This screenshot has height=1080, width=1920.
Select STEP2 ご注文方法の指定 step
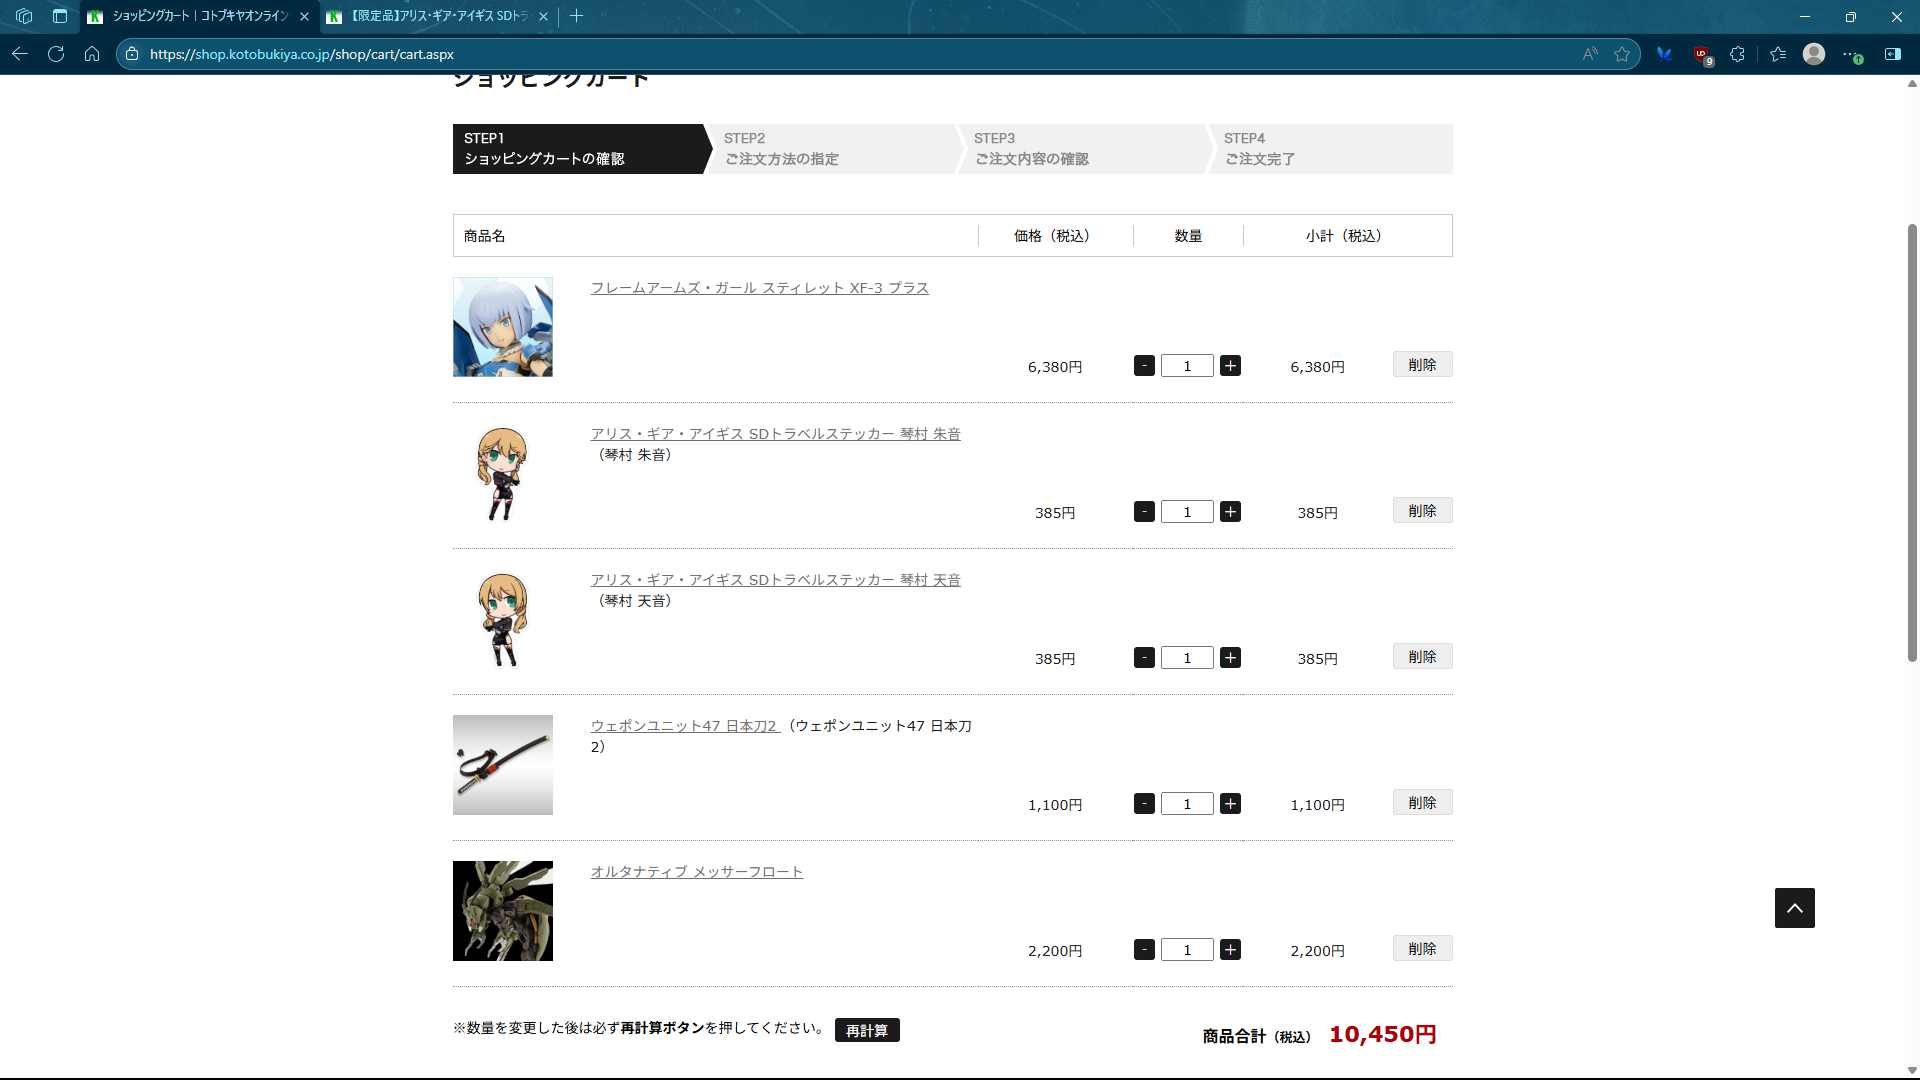click(x=833, y=149)
